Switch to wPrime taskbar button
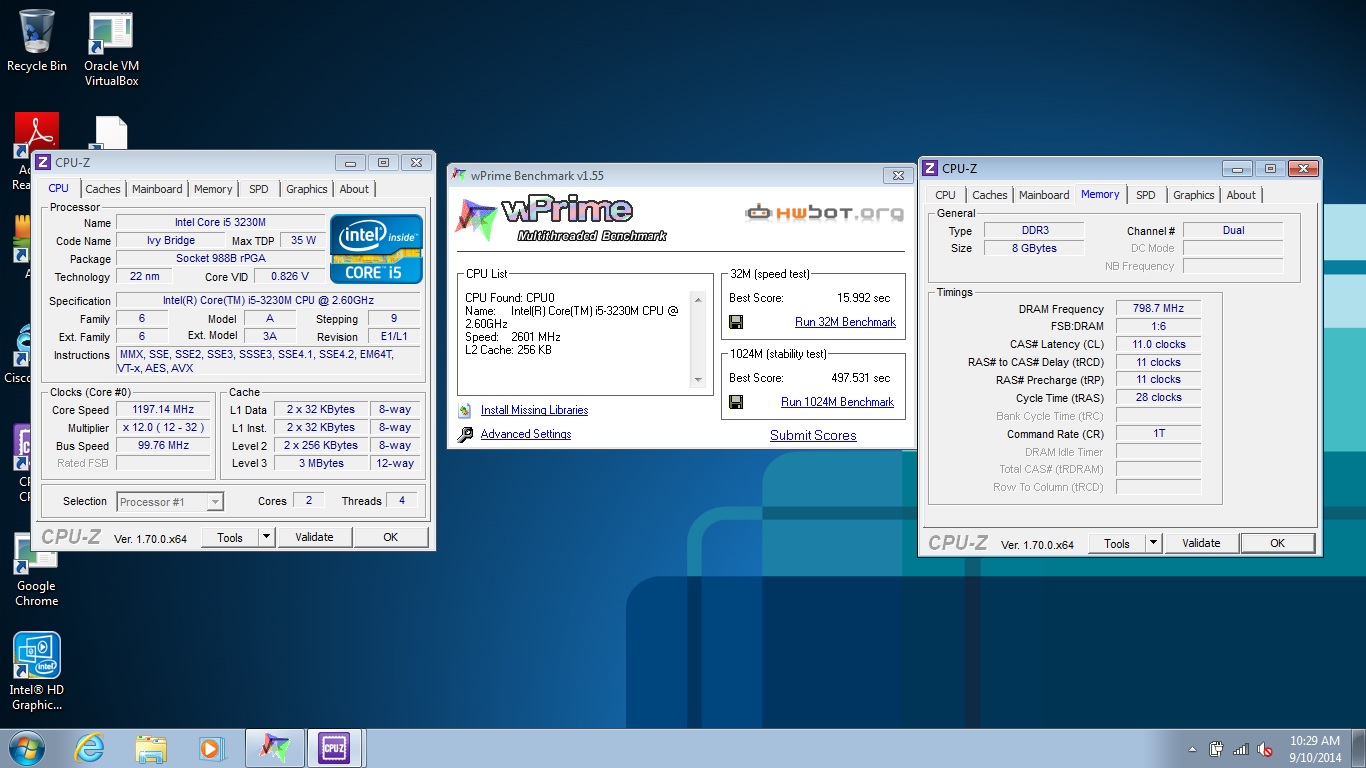The width and height of the screenshot is (1366, 768). pos(274,748)
